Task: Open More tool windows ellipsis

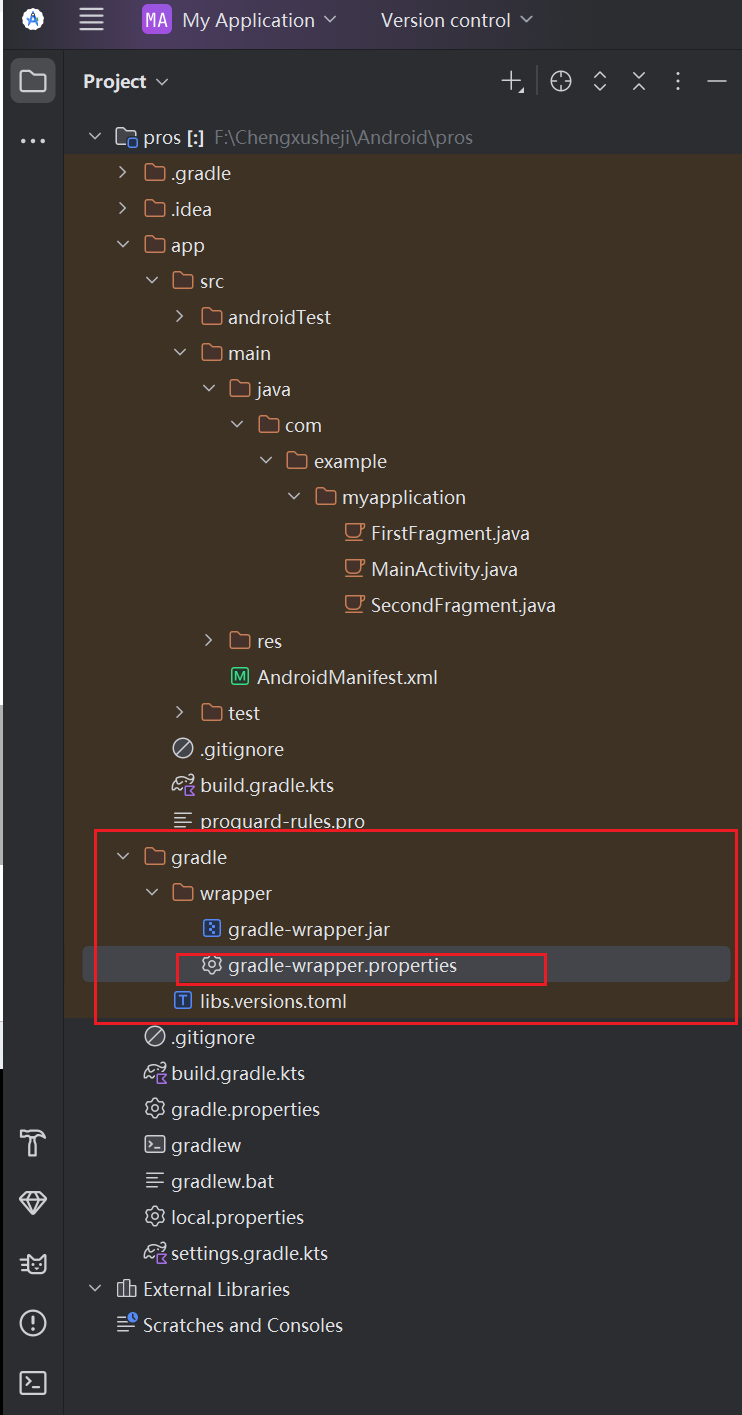Action: click(33, 141)
